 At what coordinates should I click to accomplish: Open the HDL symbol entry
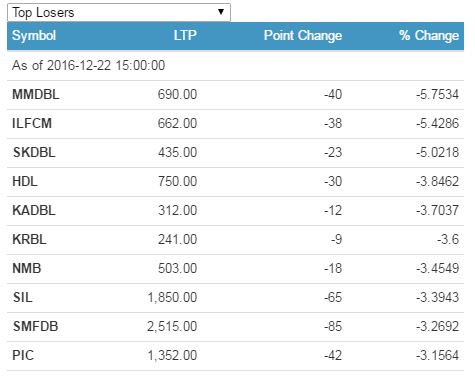tap(25, 182)
